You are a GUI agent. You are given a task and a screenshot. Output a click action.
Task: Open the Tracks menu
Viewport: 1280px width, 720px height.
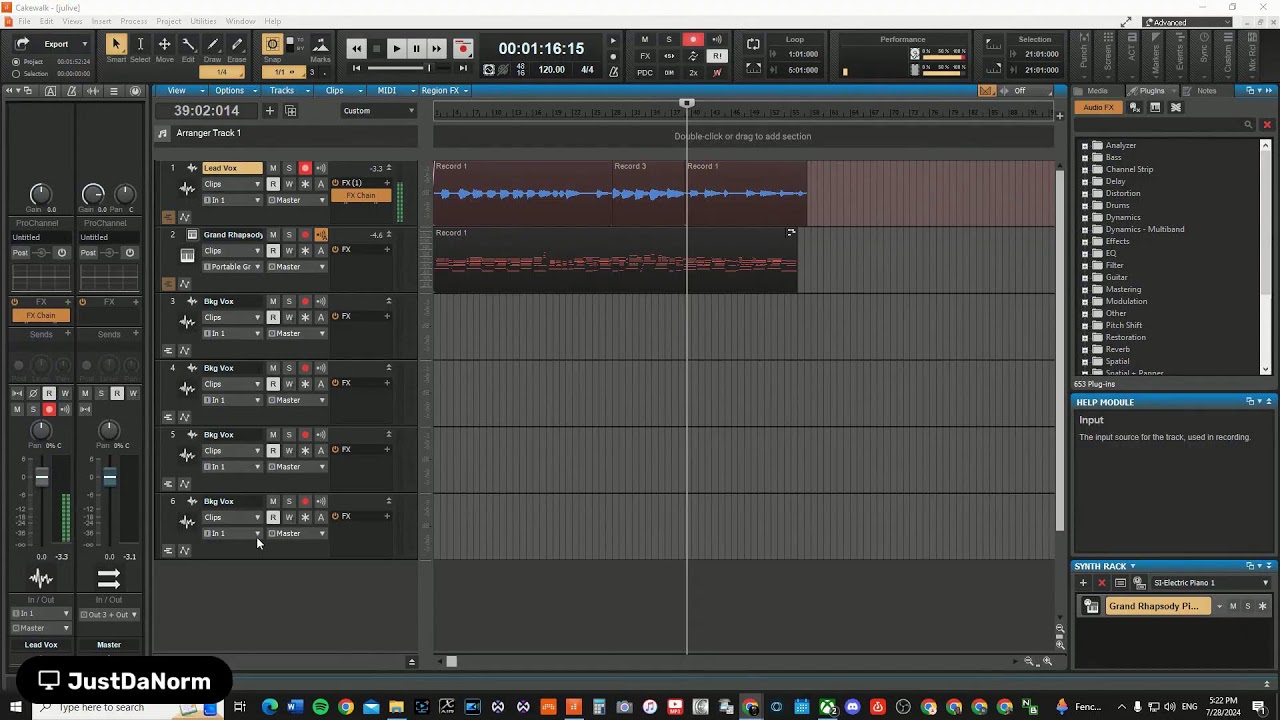(287, 90)
